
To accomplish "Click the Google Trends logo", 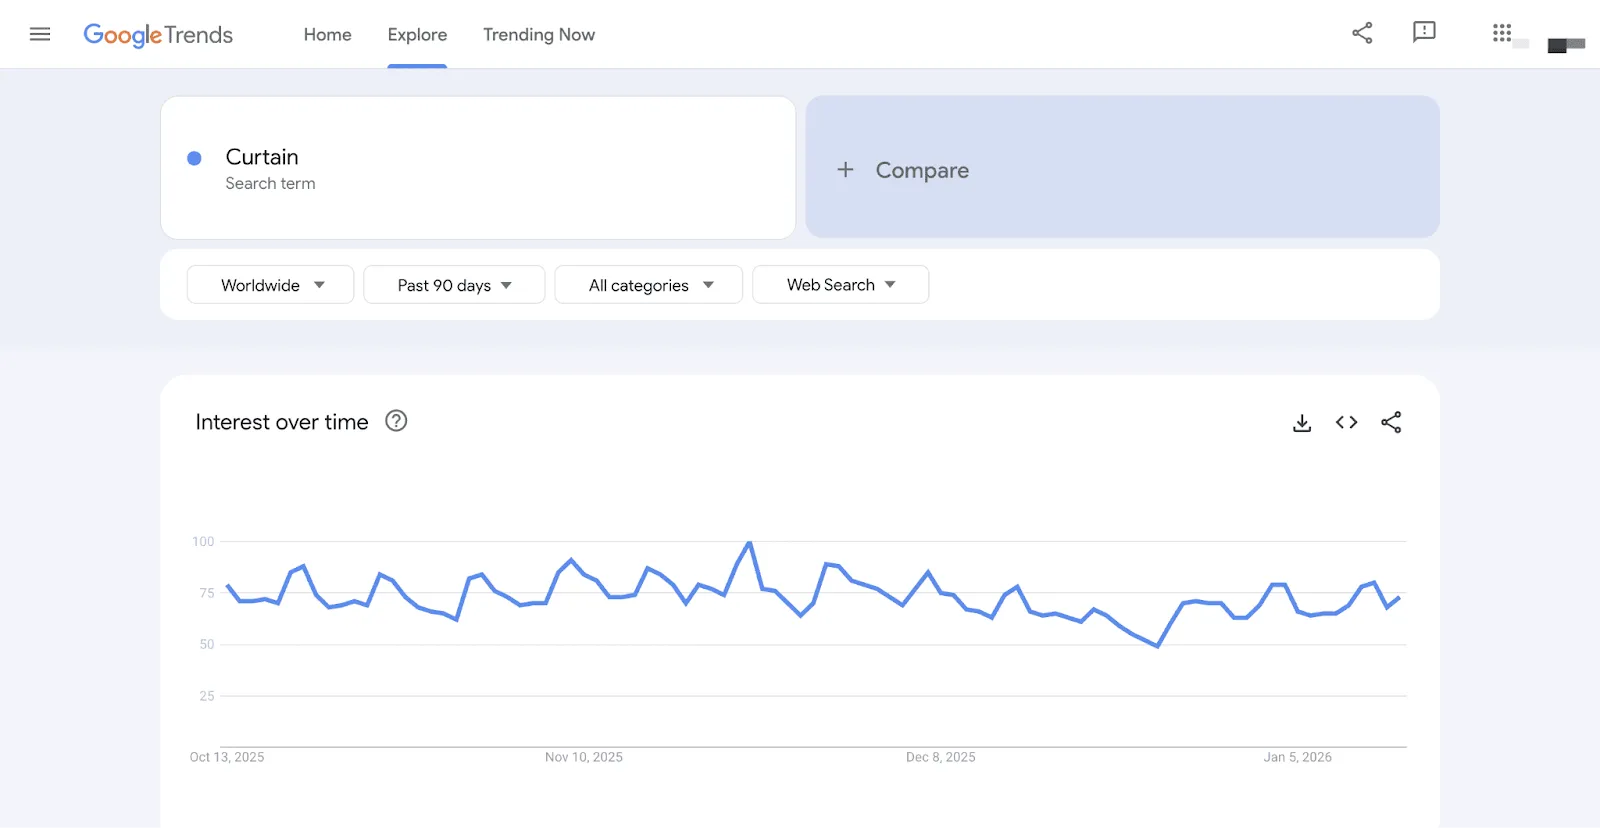I will (x=158, y=35).
